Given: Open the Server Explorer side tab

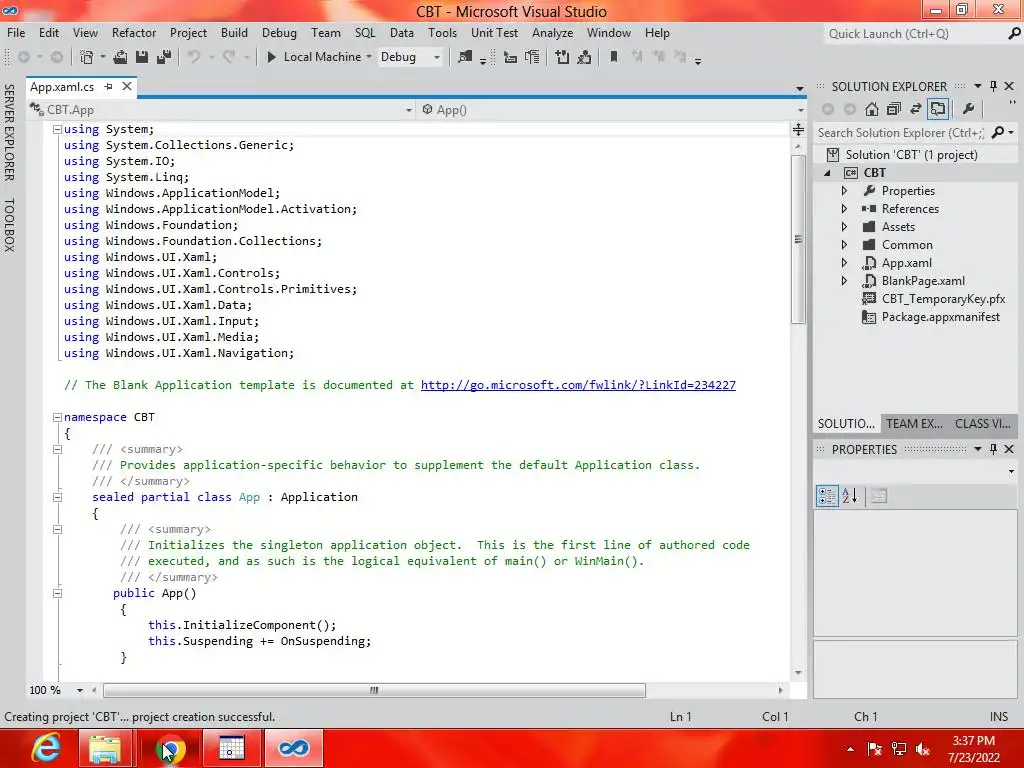Looking at the screenshot, I should click(x=9, y=133).
